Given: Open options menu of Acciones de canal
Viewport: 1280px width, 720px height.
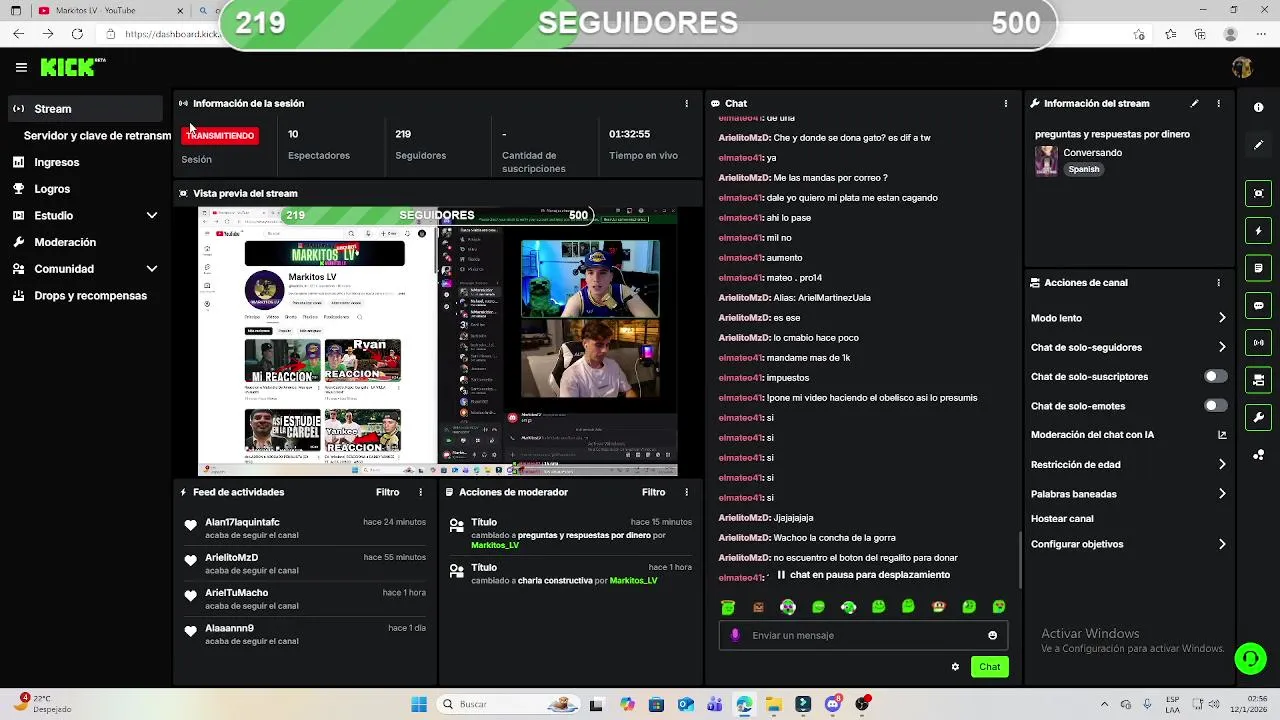Looking at the screenshot, I should (x=1218, y=282).
